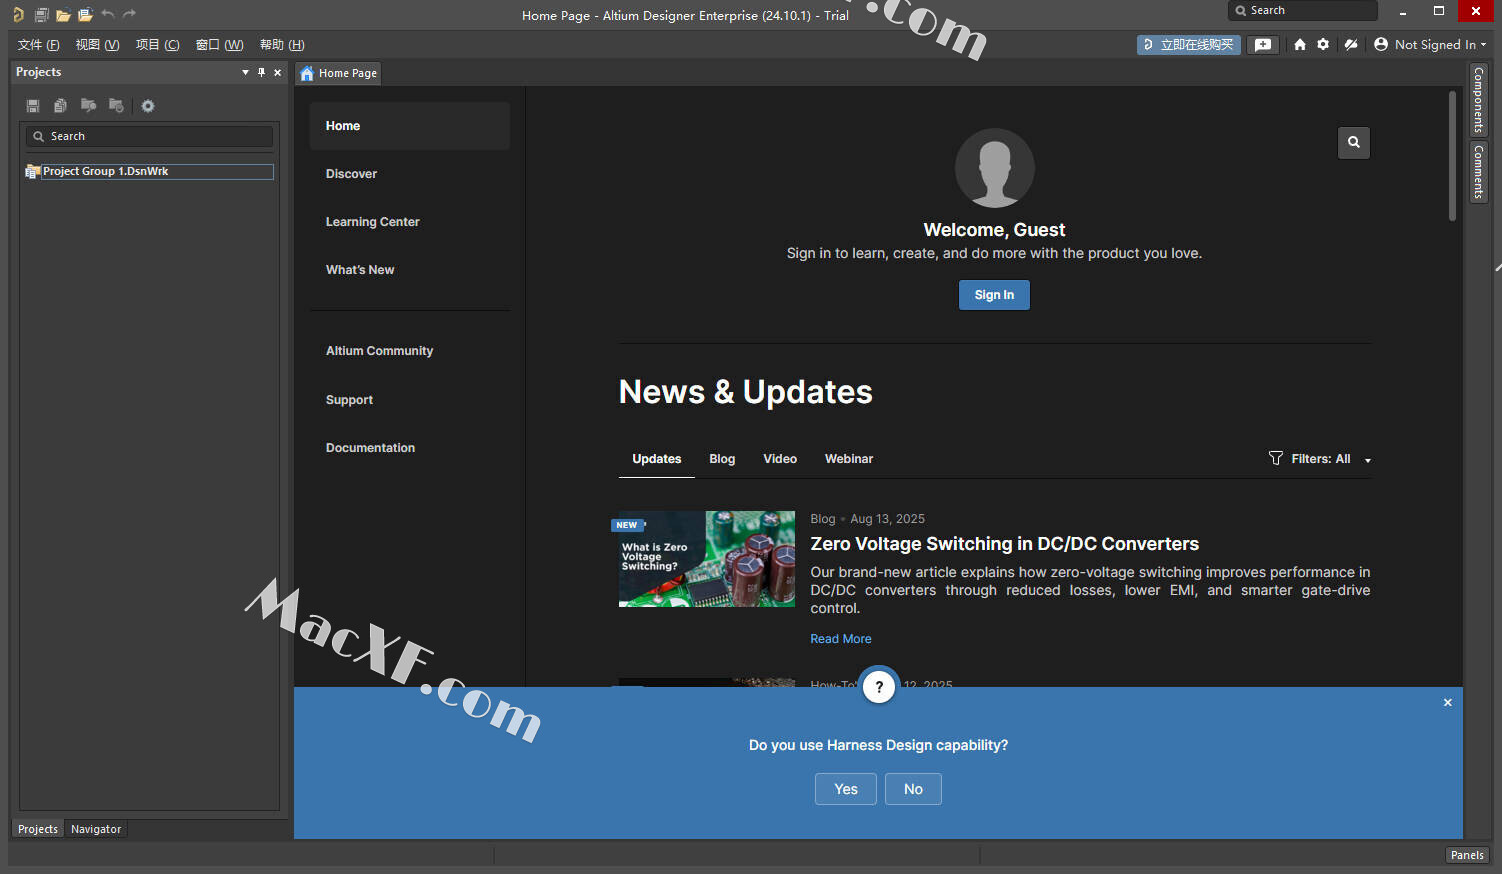Click the Redo arrow in title bar

point(129,14)
